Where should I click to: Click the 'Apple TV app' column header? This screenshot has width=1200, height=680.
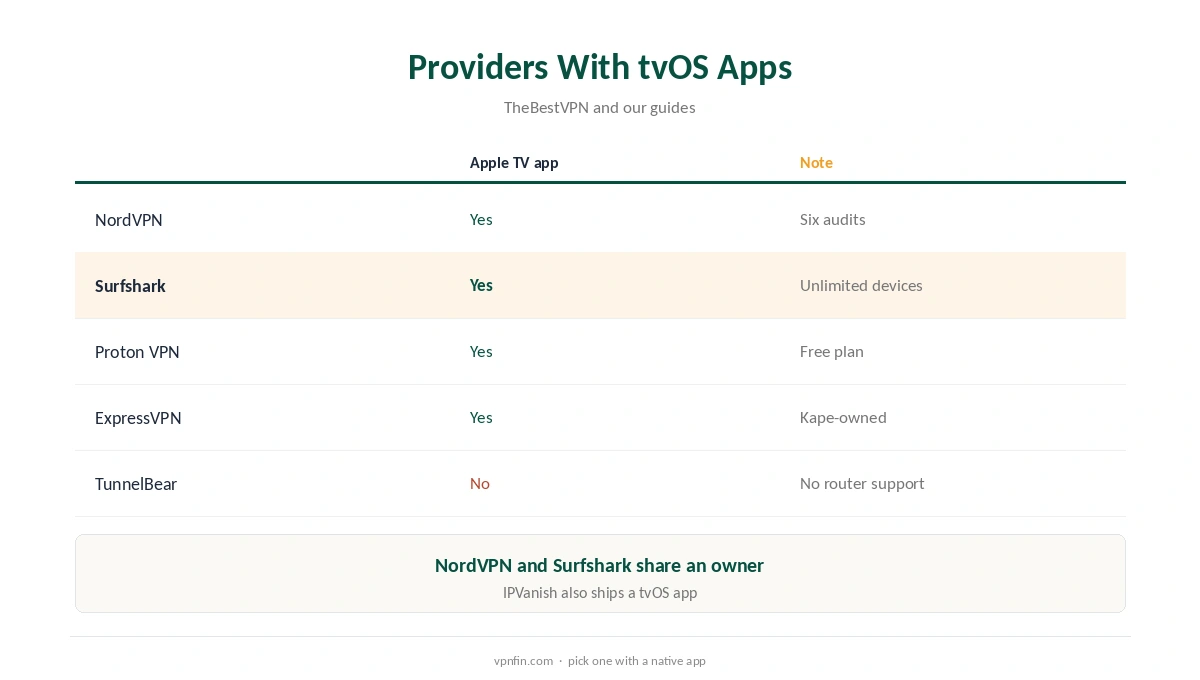click(x=514, y=163)
